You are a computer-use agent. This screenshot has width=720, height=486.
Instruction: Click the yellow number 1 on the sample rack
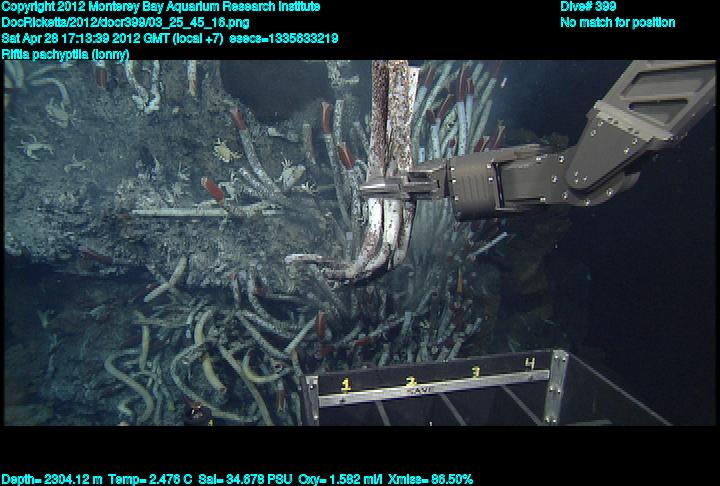[346, 385]
